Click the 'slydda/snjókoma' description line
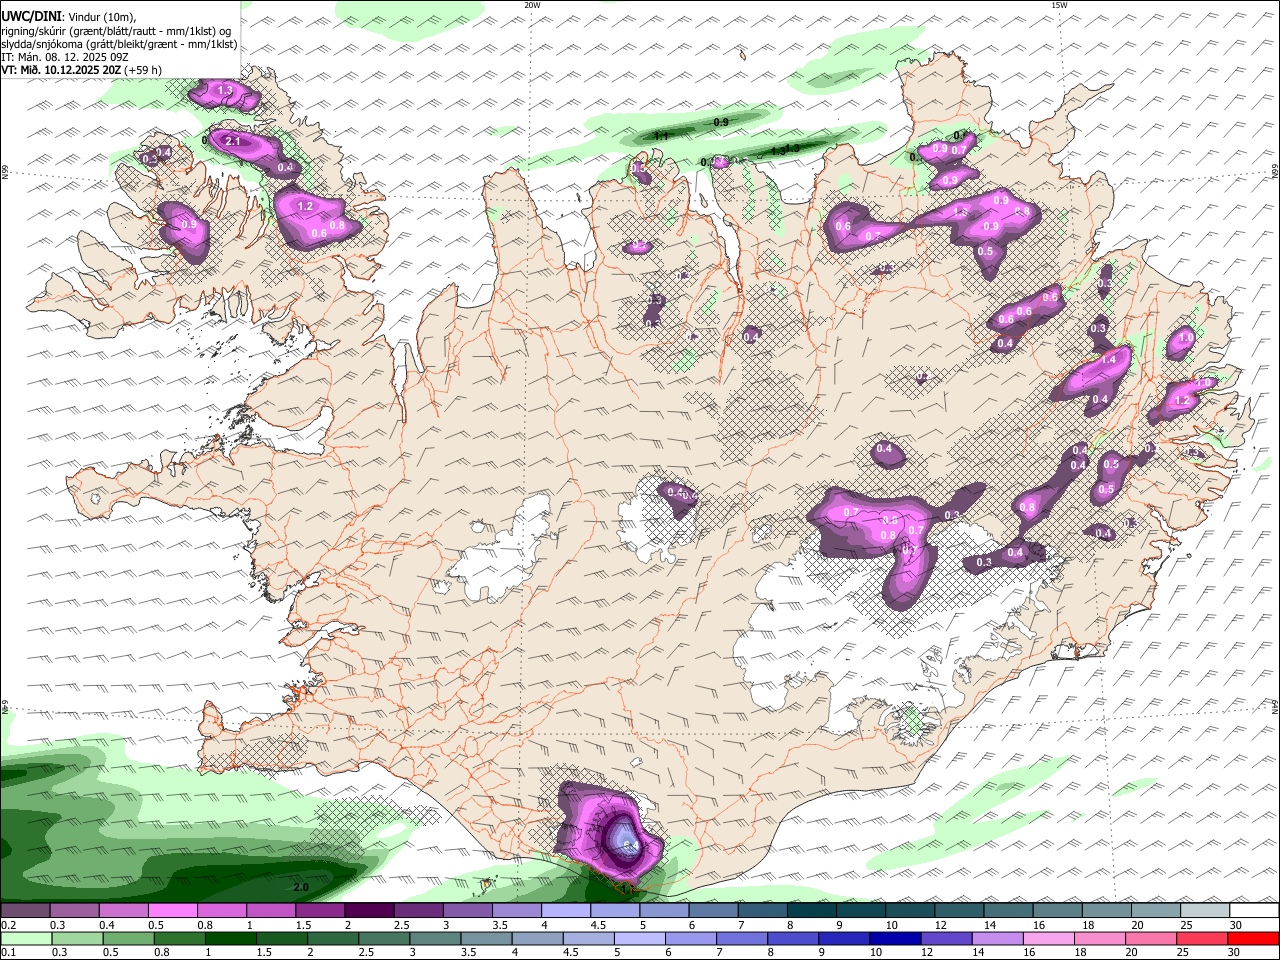Screen dimensions: 1280x960 click(x=120, y=43)
